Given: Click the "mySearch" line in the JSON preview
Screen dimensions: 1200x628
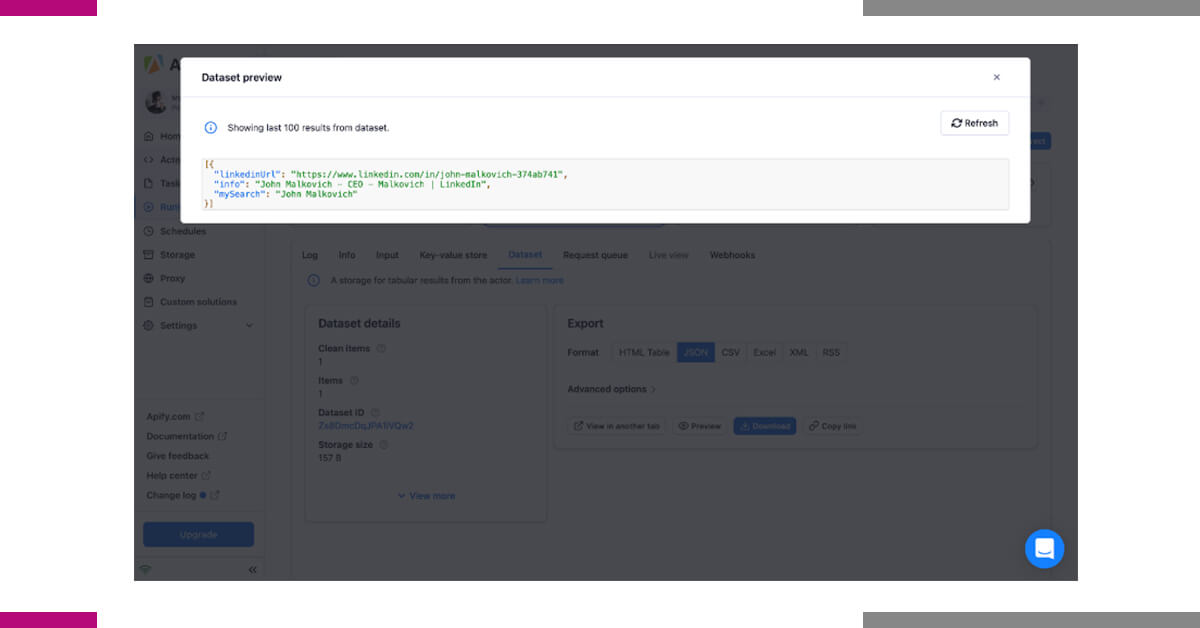Looking at the screenshot, I should 285,194.
